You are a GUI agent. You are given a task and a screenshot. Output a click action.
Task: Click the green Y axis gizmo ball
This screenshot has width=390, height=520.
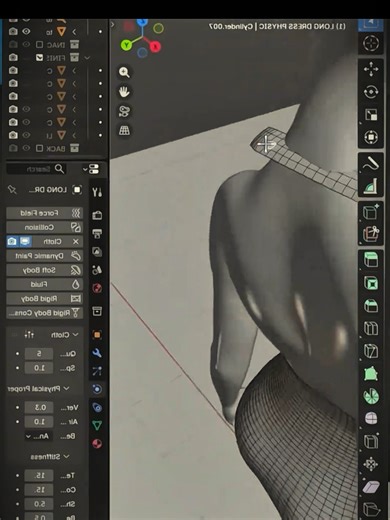point(126,45)
